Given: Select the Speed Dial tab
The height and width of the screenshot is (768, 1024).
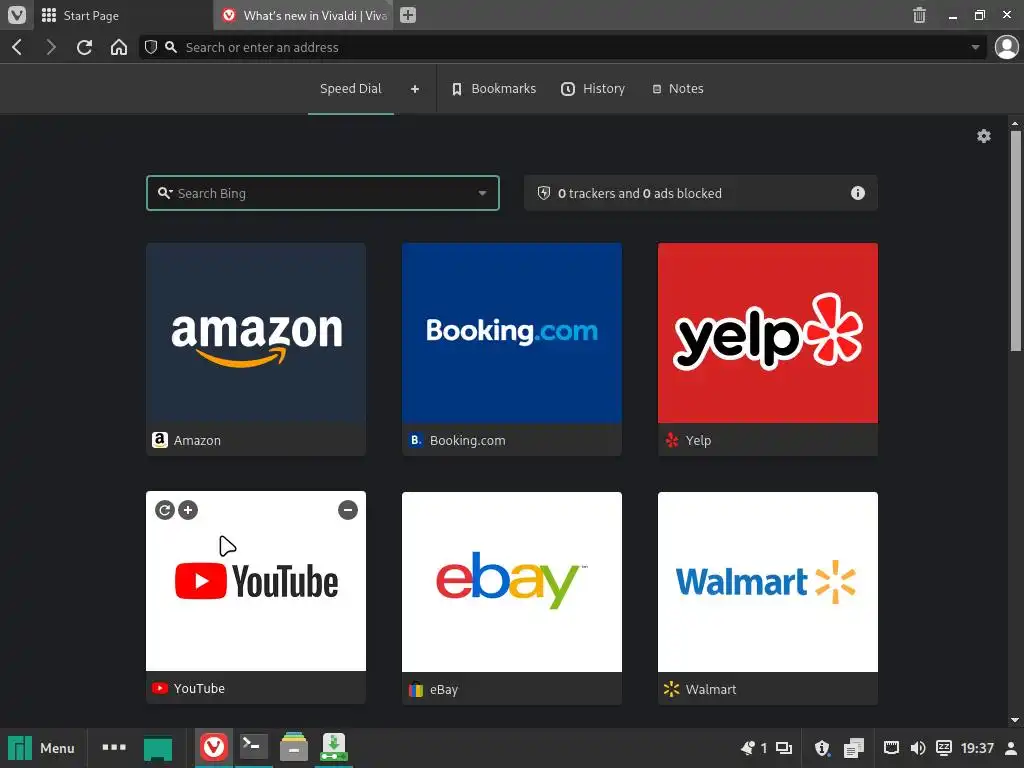Looking at the screenshot, I should pyautogui.click(x=351, y=89).
